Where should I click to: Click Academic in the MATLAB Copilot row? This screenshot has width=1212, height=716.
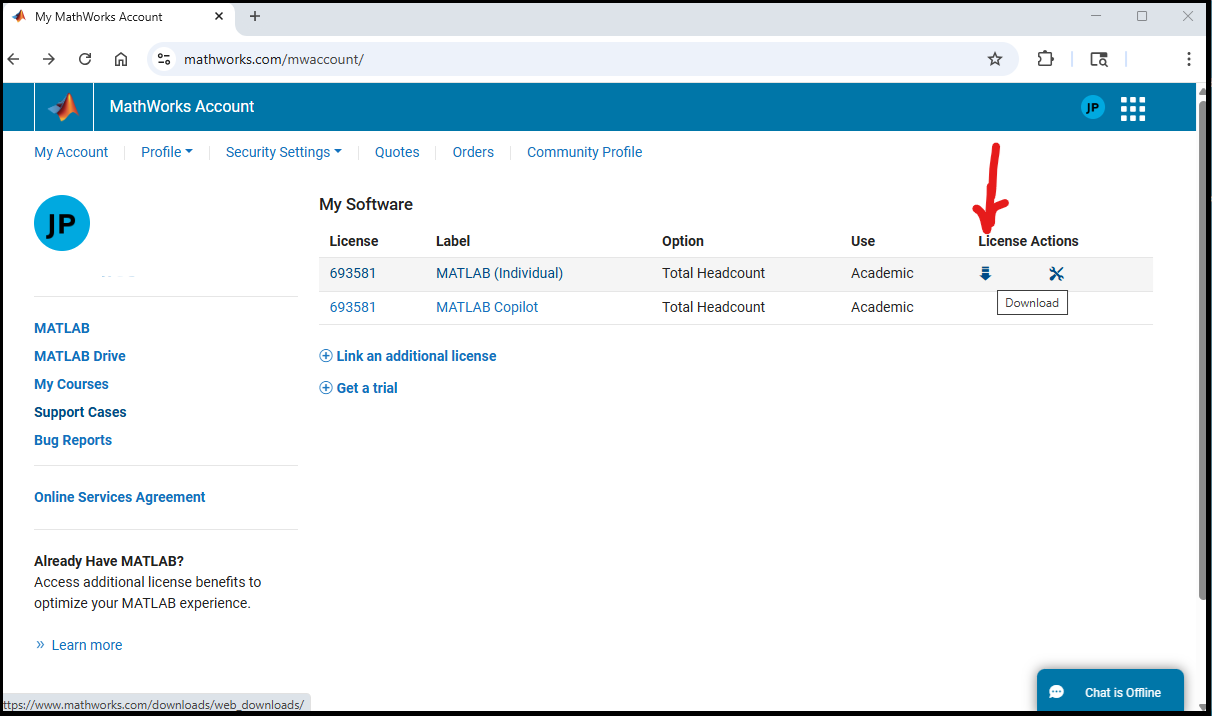point(882,307)
